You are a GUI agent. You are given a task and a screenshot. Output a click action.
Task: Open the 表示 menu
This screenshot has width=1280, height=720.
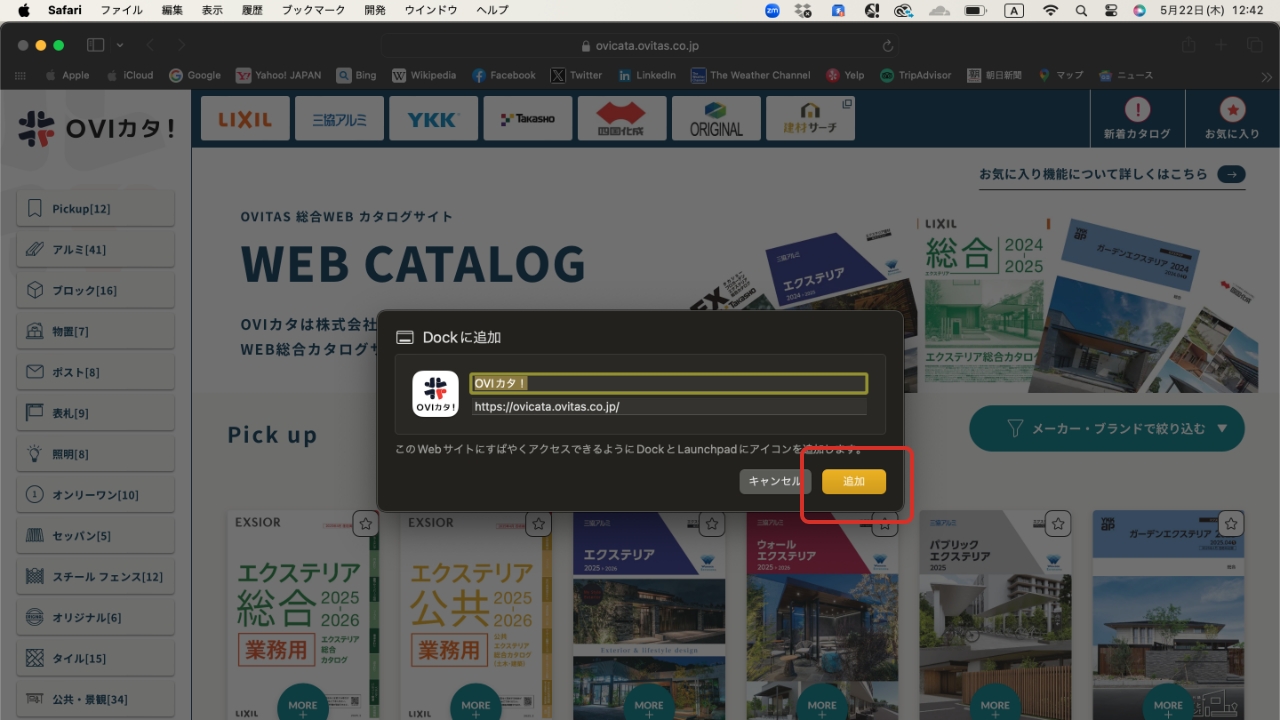point(212,10)
